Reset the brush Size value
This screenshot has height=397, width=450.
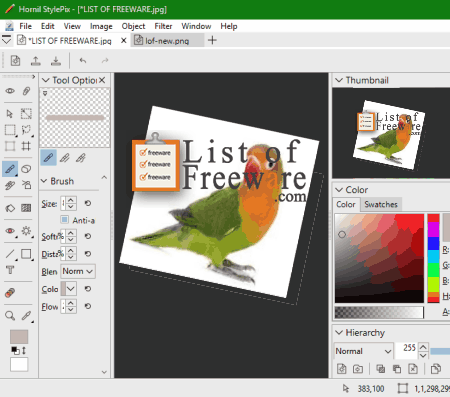coord(88,203)
